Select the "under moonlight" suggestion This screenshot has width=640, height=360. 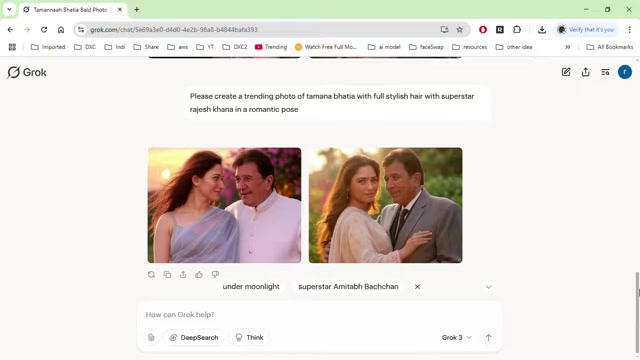[x=251, y=287]
